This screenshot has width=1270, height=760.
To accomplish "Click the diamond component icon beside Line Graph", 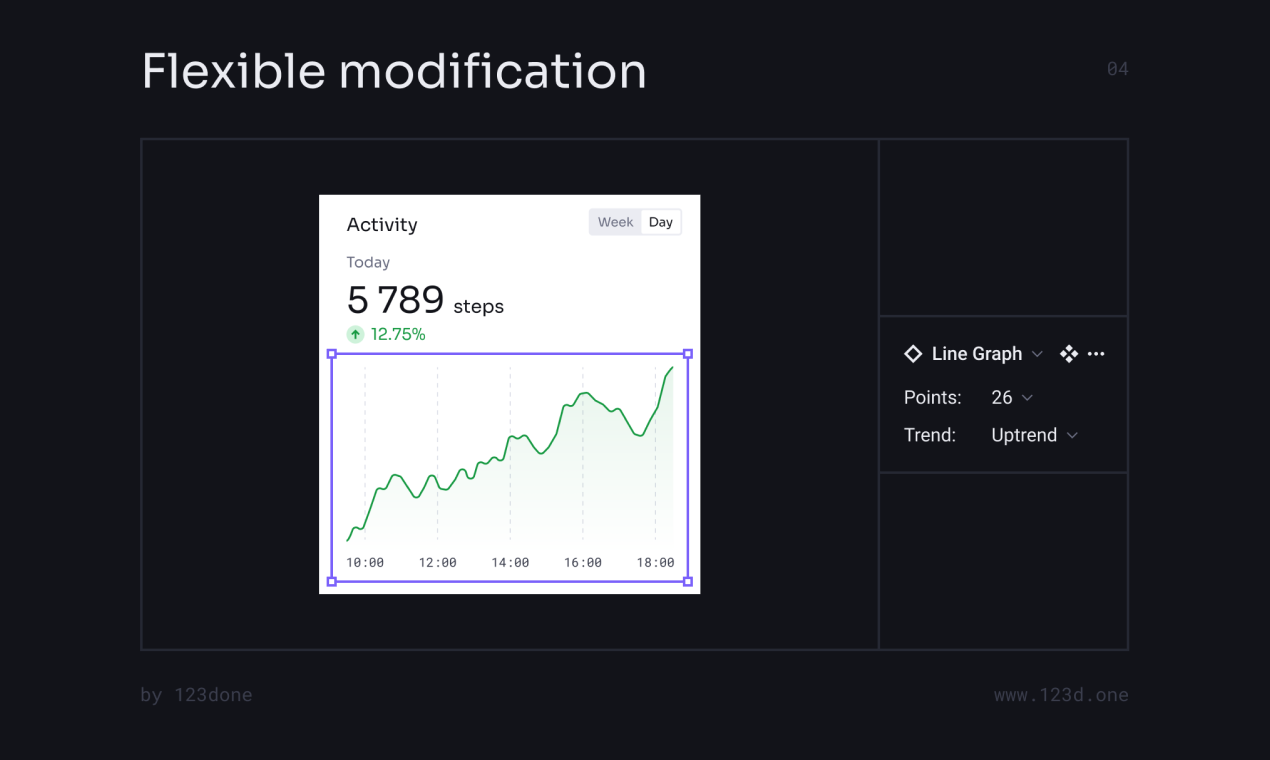I will pos(913,353).
